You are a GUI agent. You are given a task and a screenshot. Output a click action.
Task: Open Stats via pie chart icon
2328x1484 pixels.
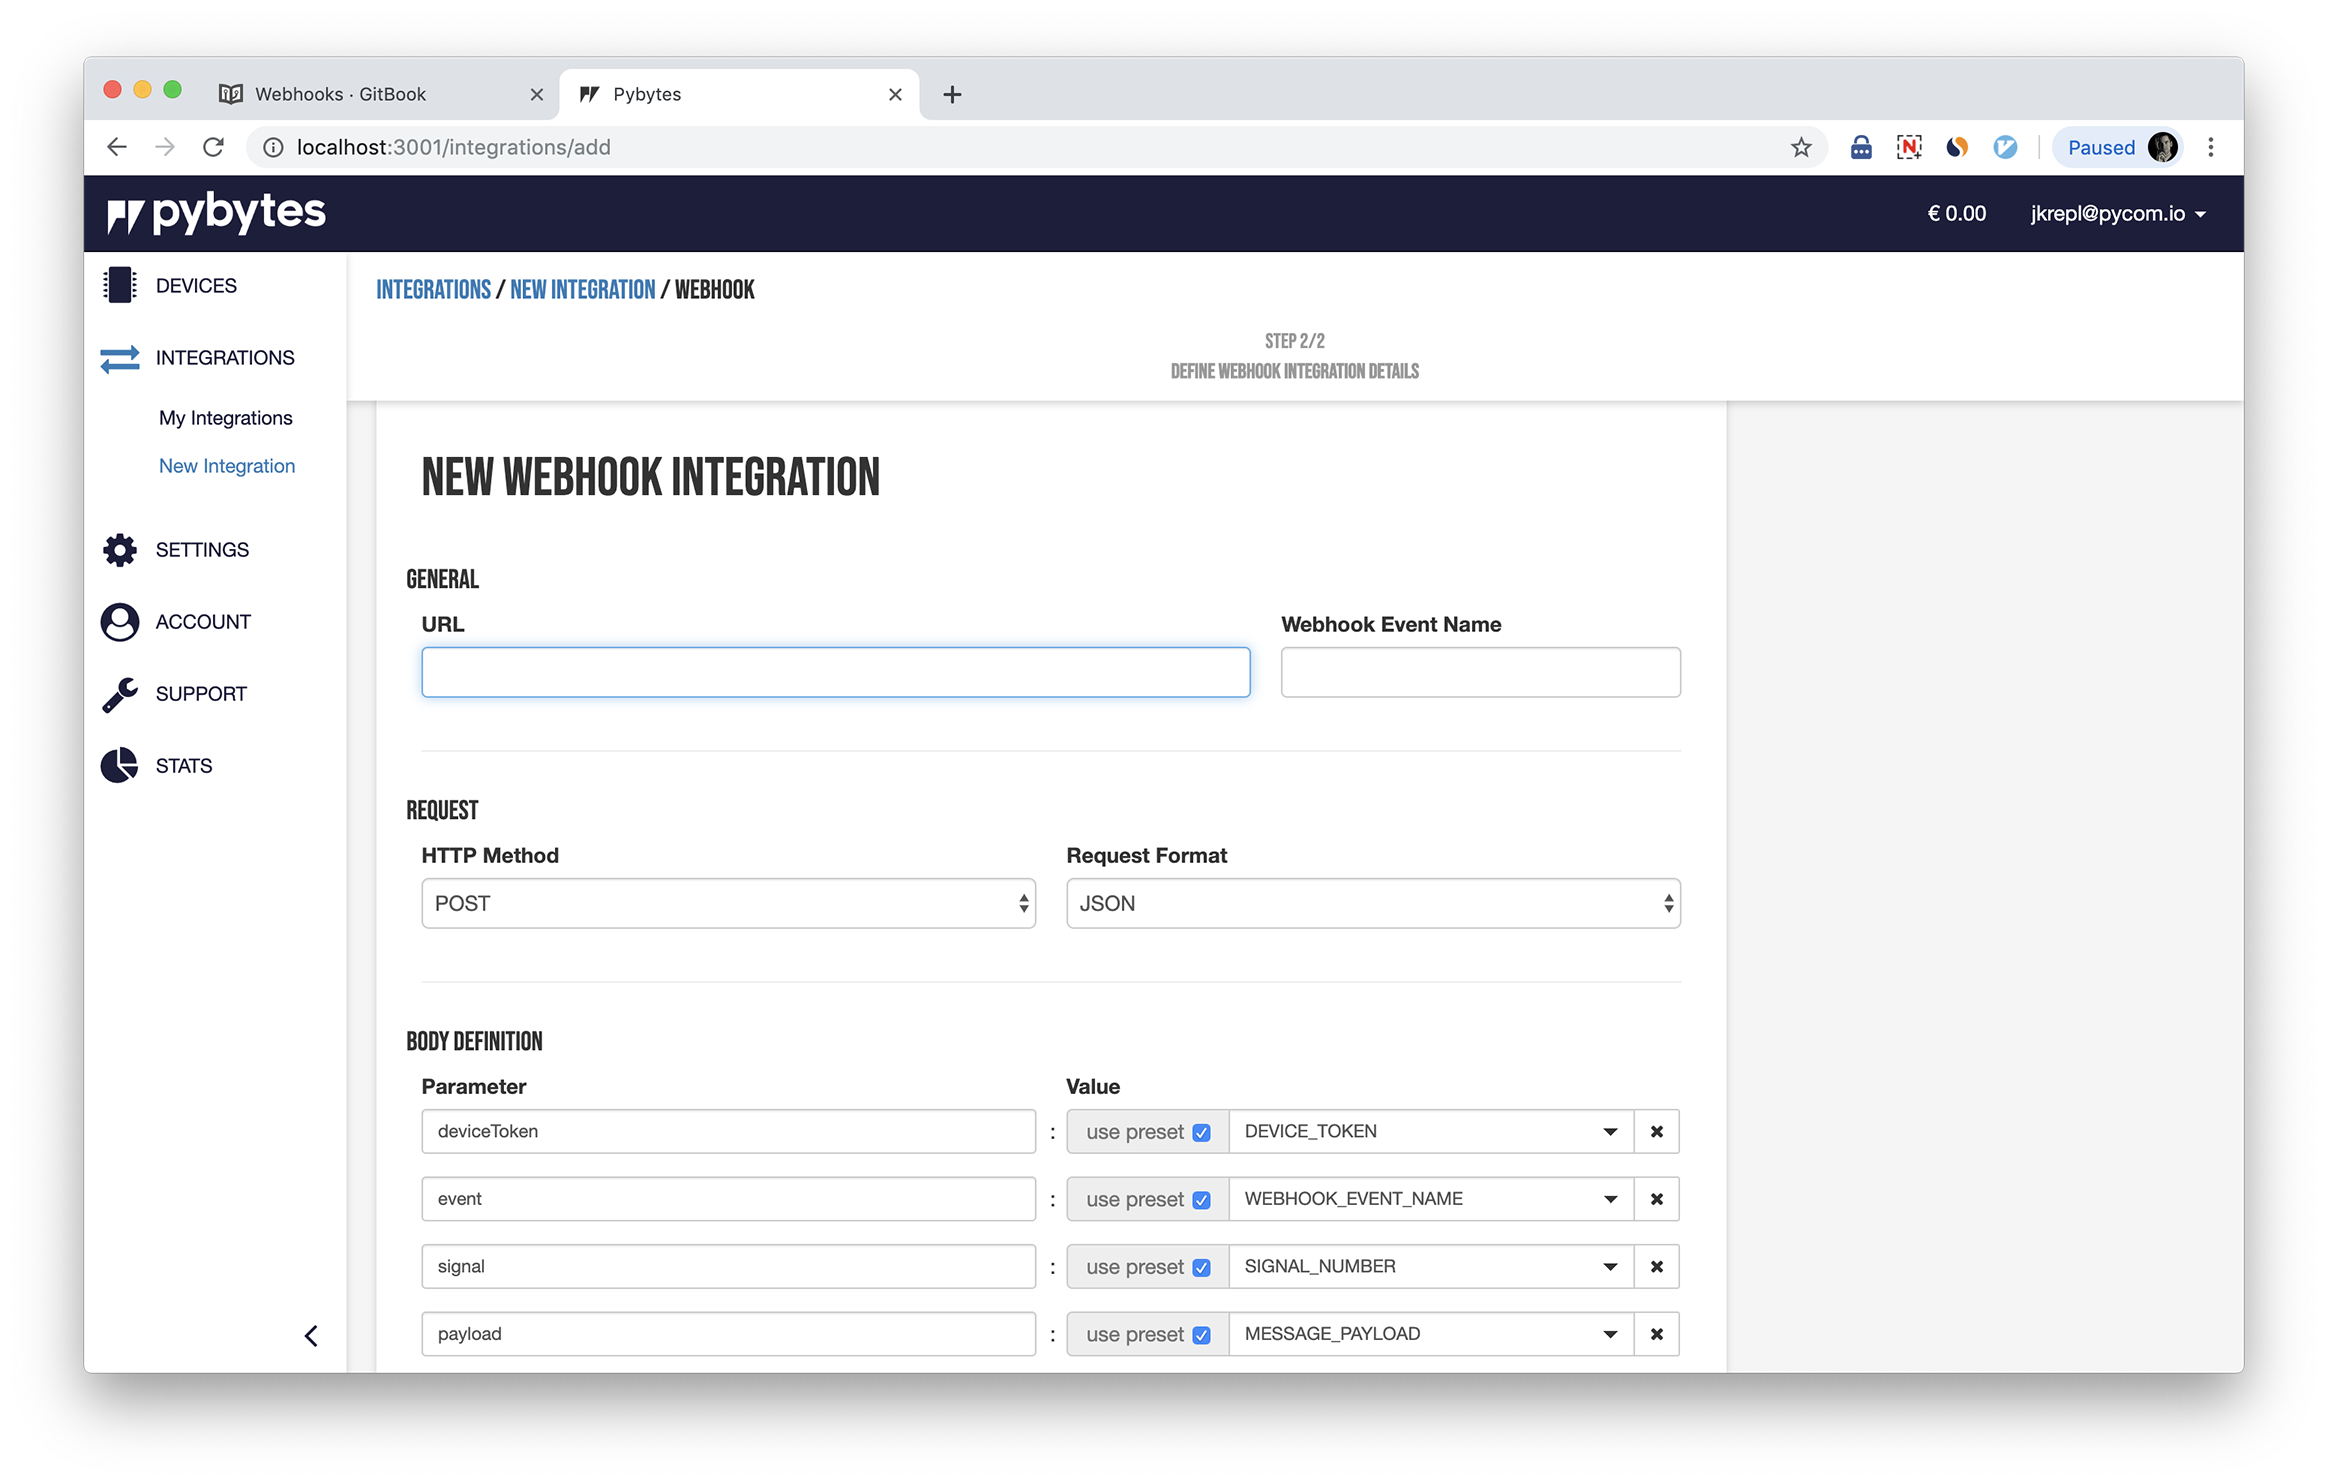click(119, 766)
